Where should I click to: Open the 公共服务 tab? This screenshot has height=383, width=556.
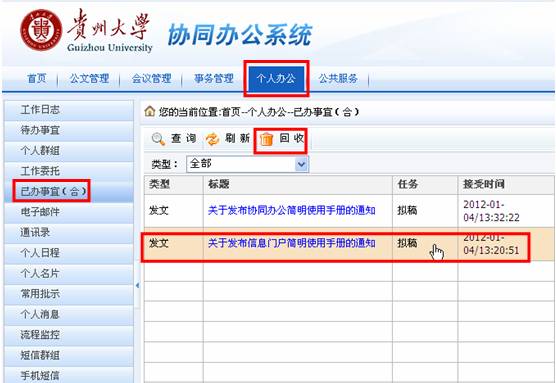[x=338, y=78]
